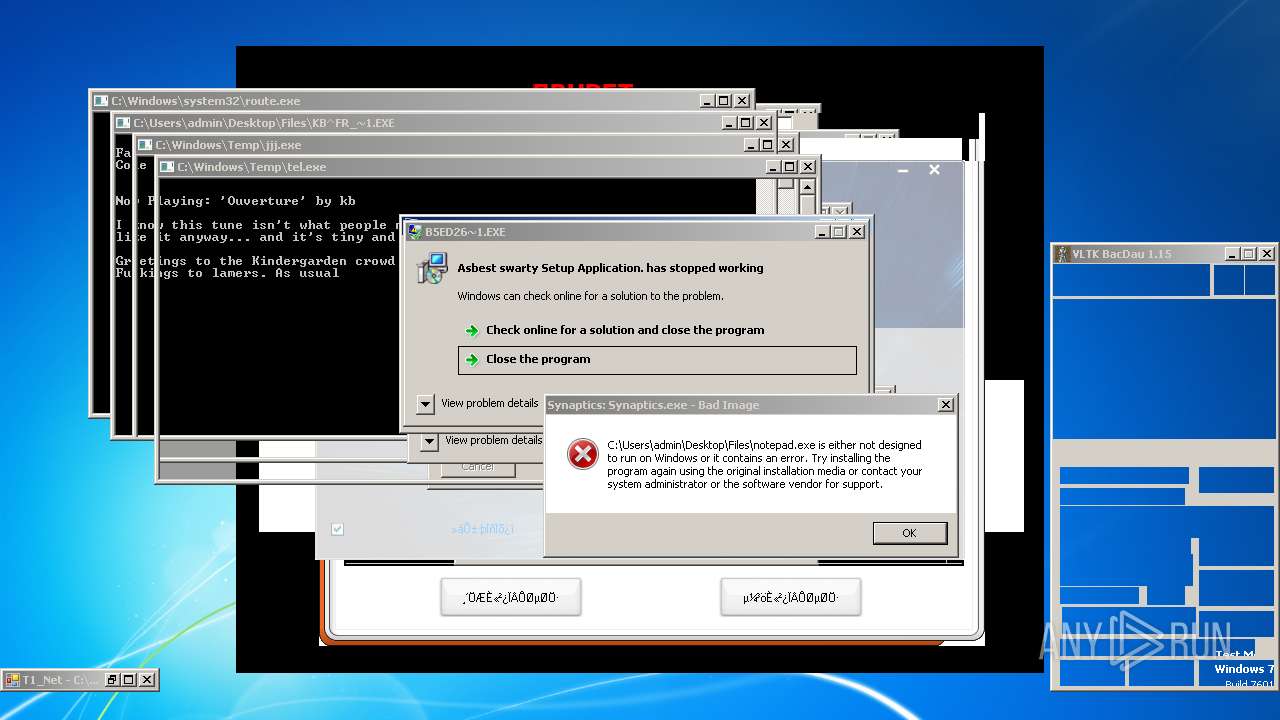Minimize the installer window with the white dash
The width and height of the screenshot is (1280, 720).
click(x=902, y=171)
